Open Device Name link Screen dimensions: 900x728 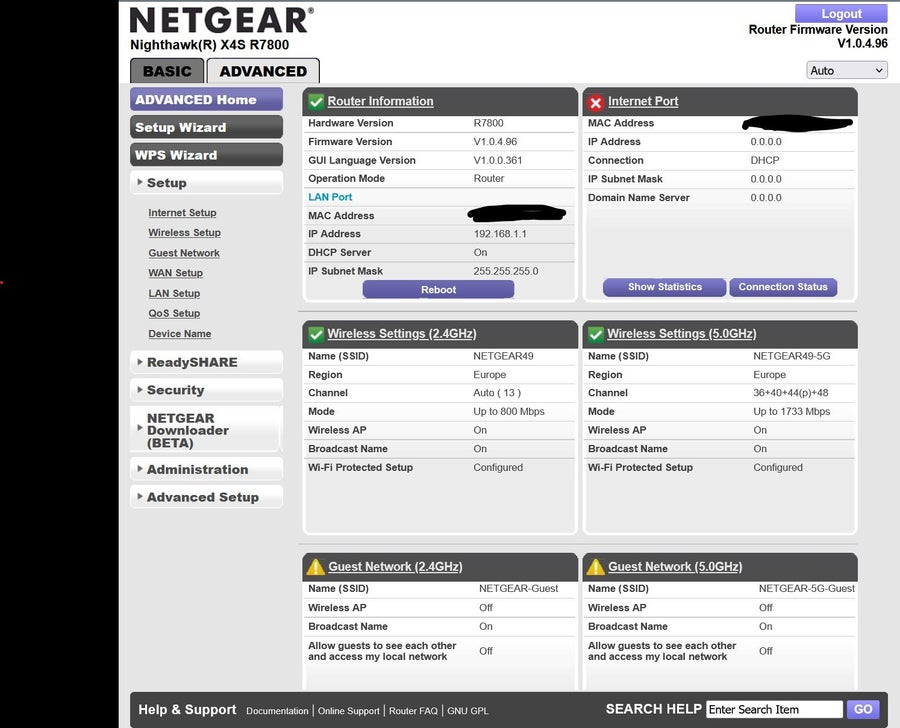(180, 334)
